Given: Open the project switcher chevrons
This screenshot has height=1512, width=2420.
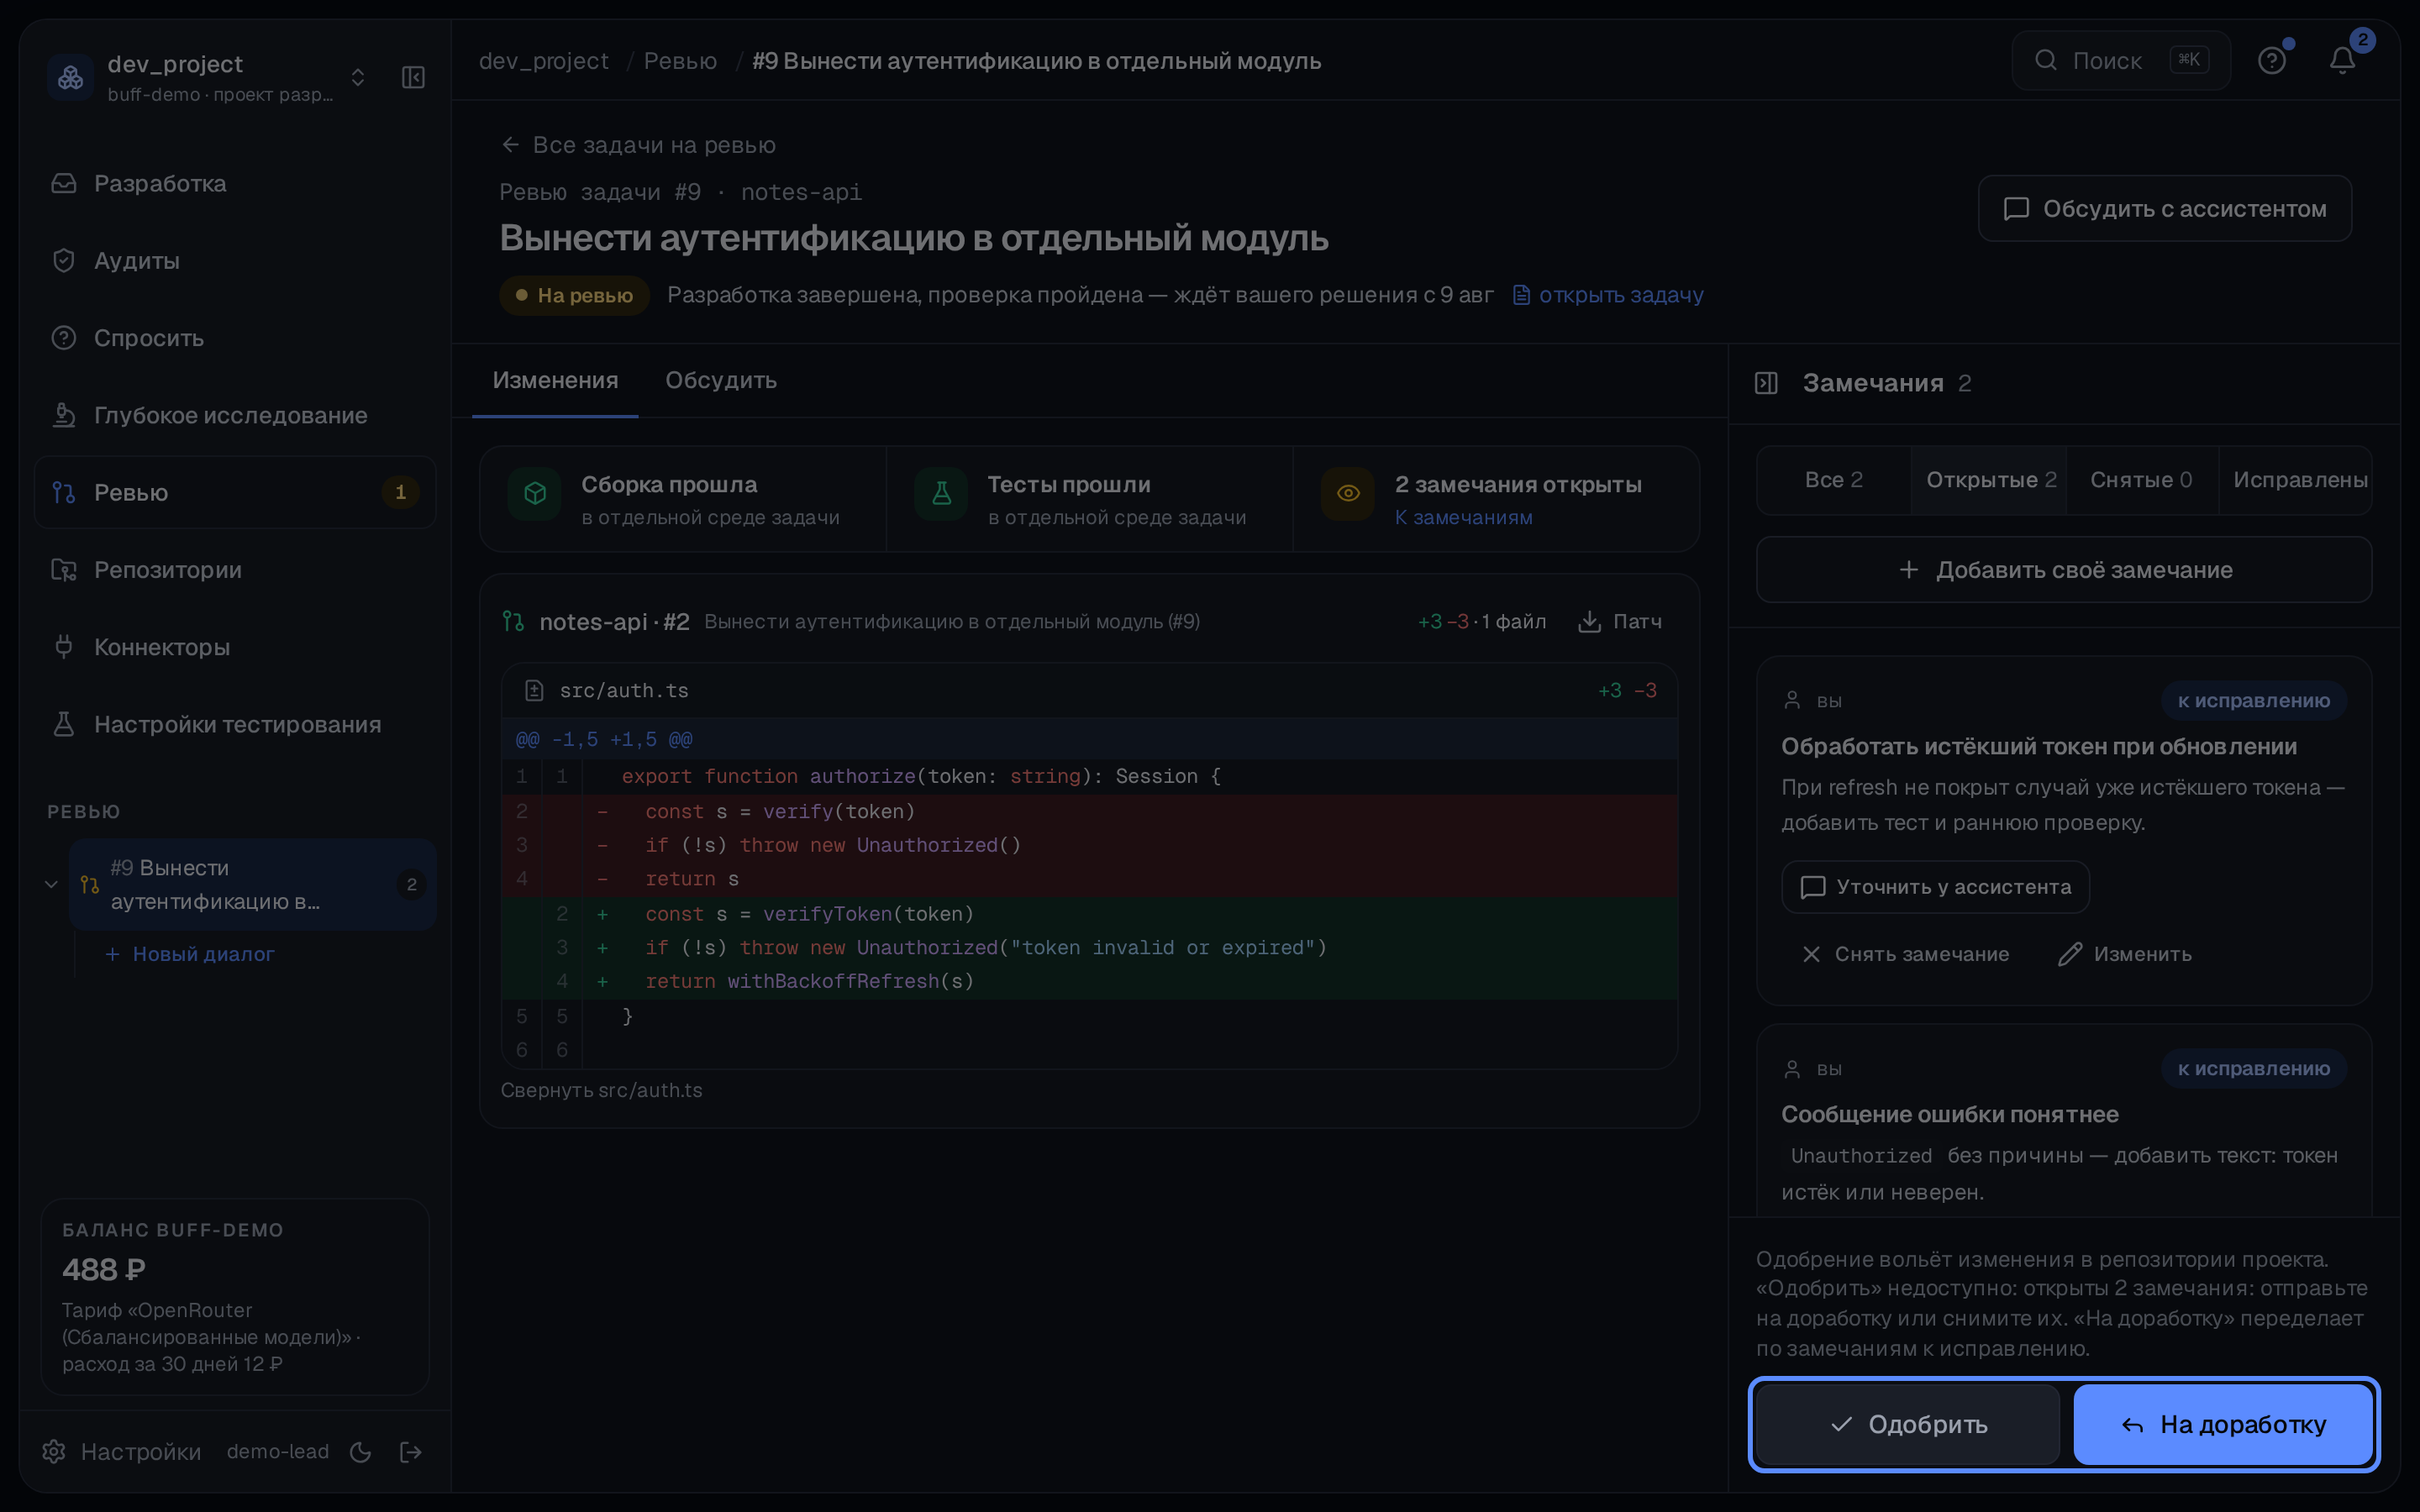Looking at the screenshot, I should pos(358,77).
